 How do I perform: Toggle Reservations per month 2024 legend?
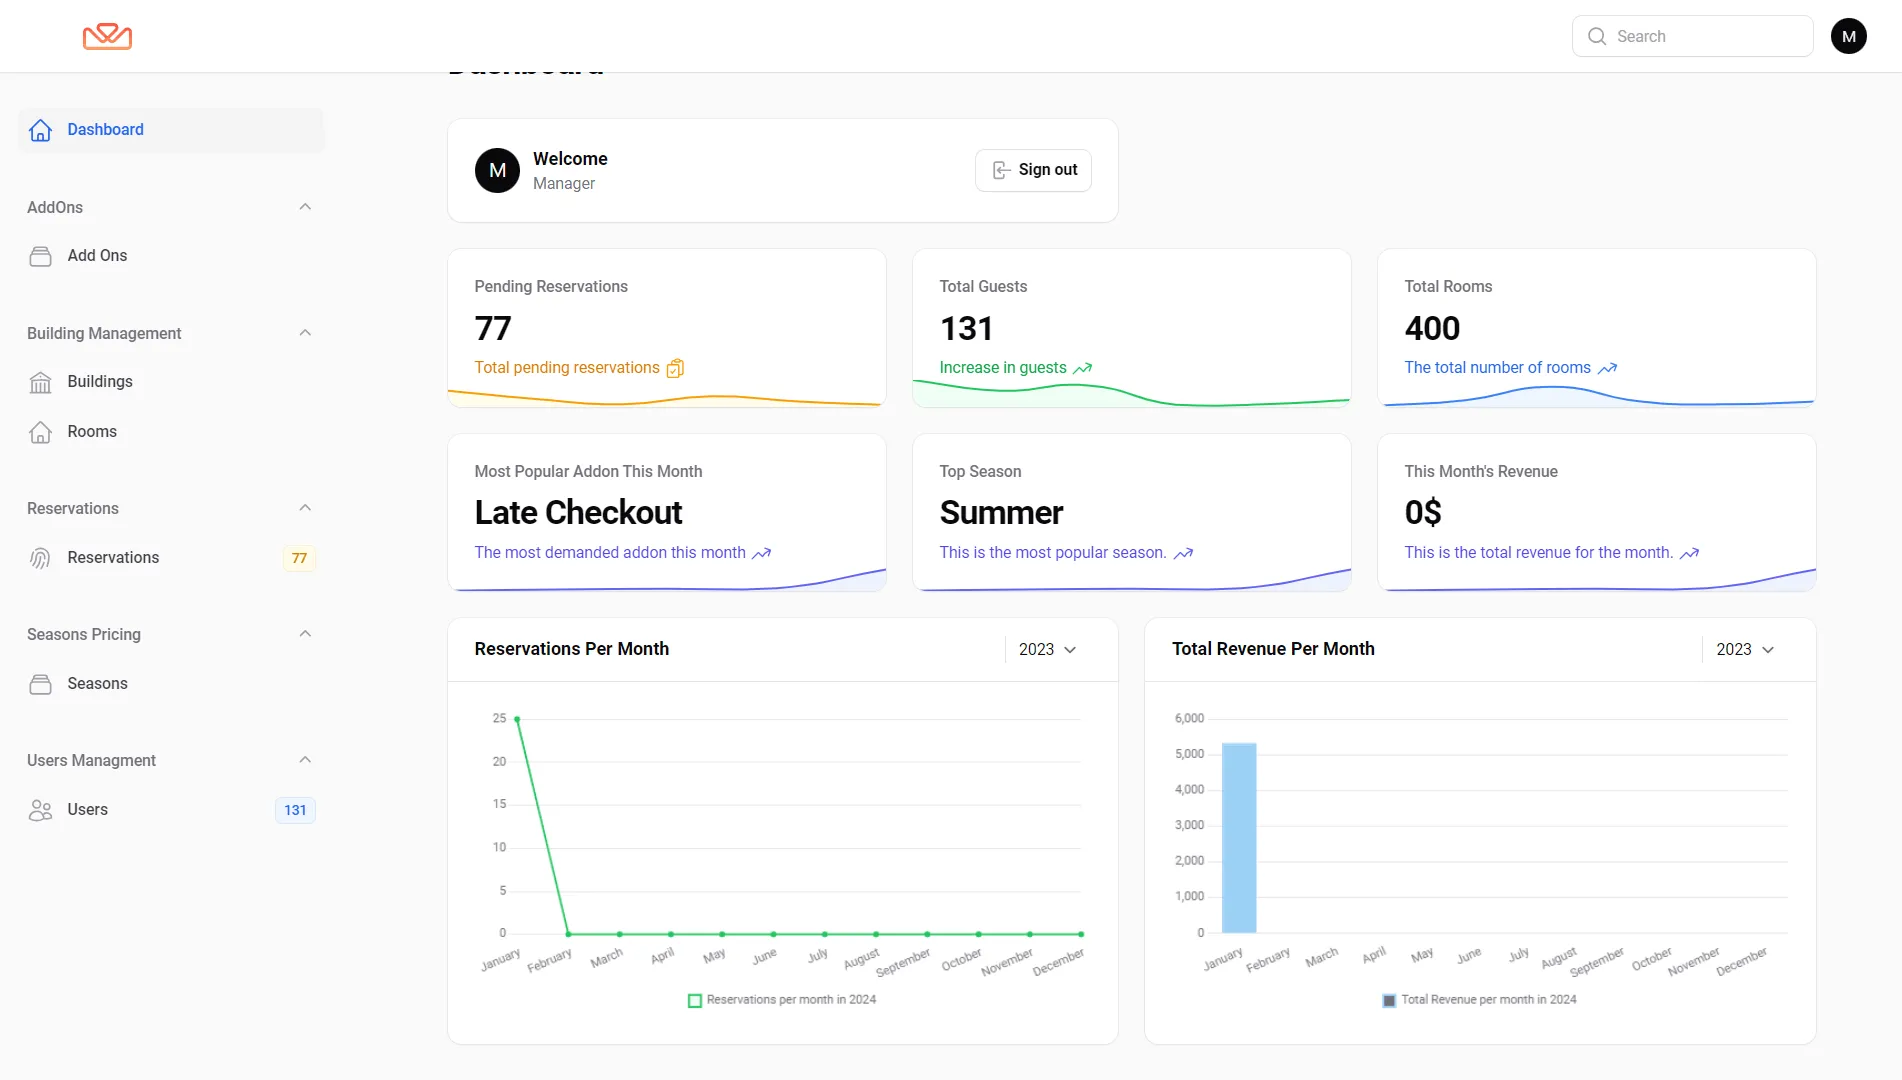[781, 1000]
